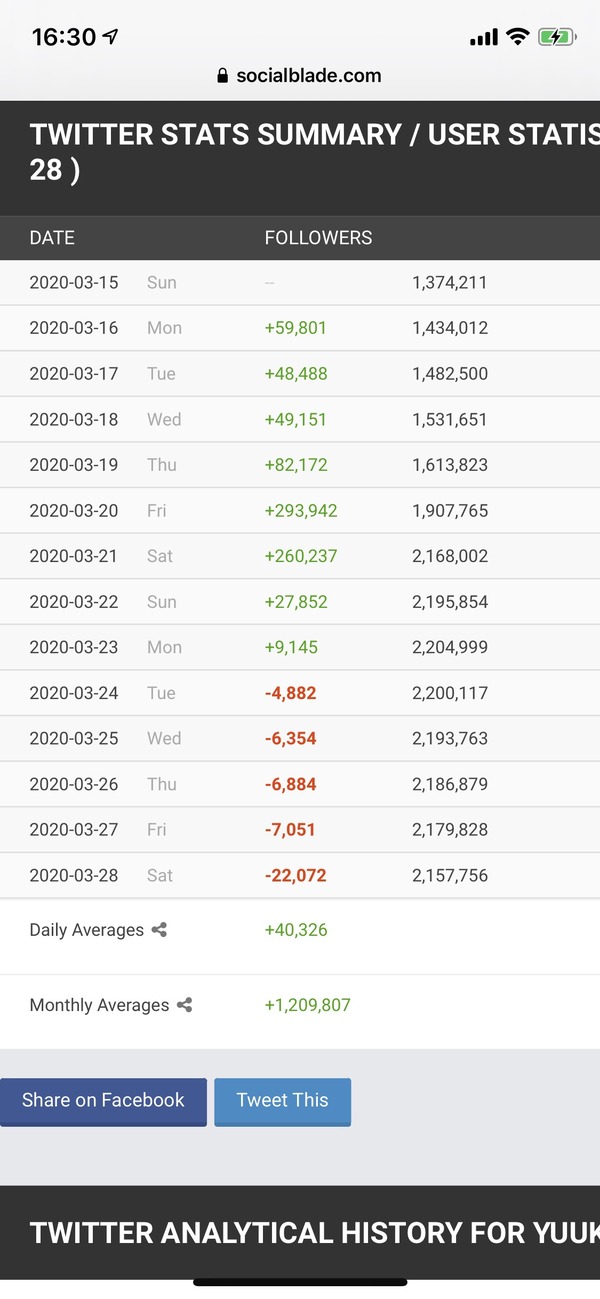Tap the +40,326 daily average value

(x=296, y=930)
